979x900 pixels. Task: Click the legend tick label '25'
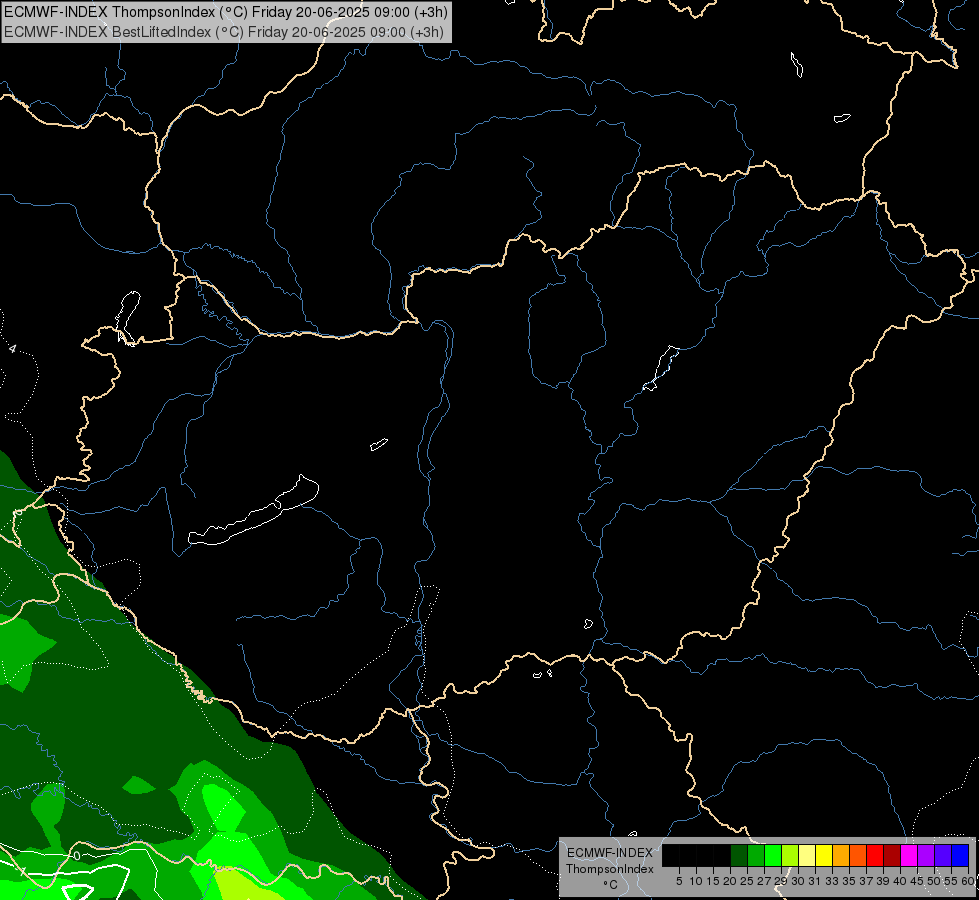747,881
